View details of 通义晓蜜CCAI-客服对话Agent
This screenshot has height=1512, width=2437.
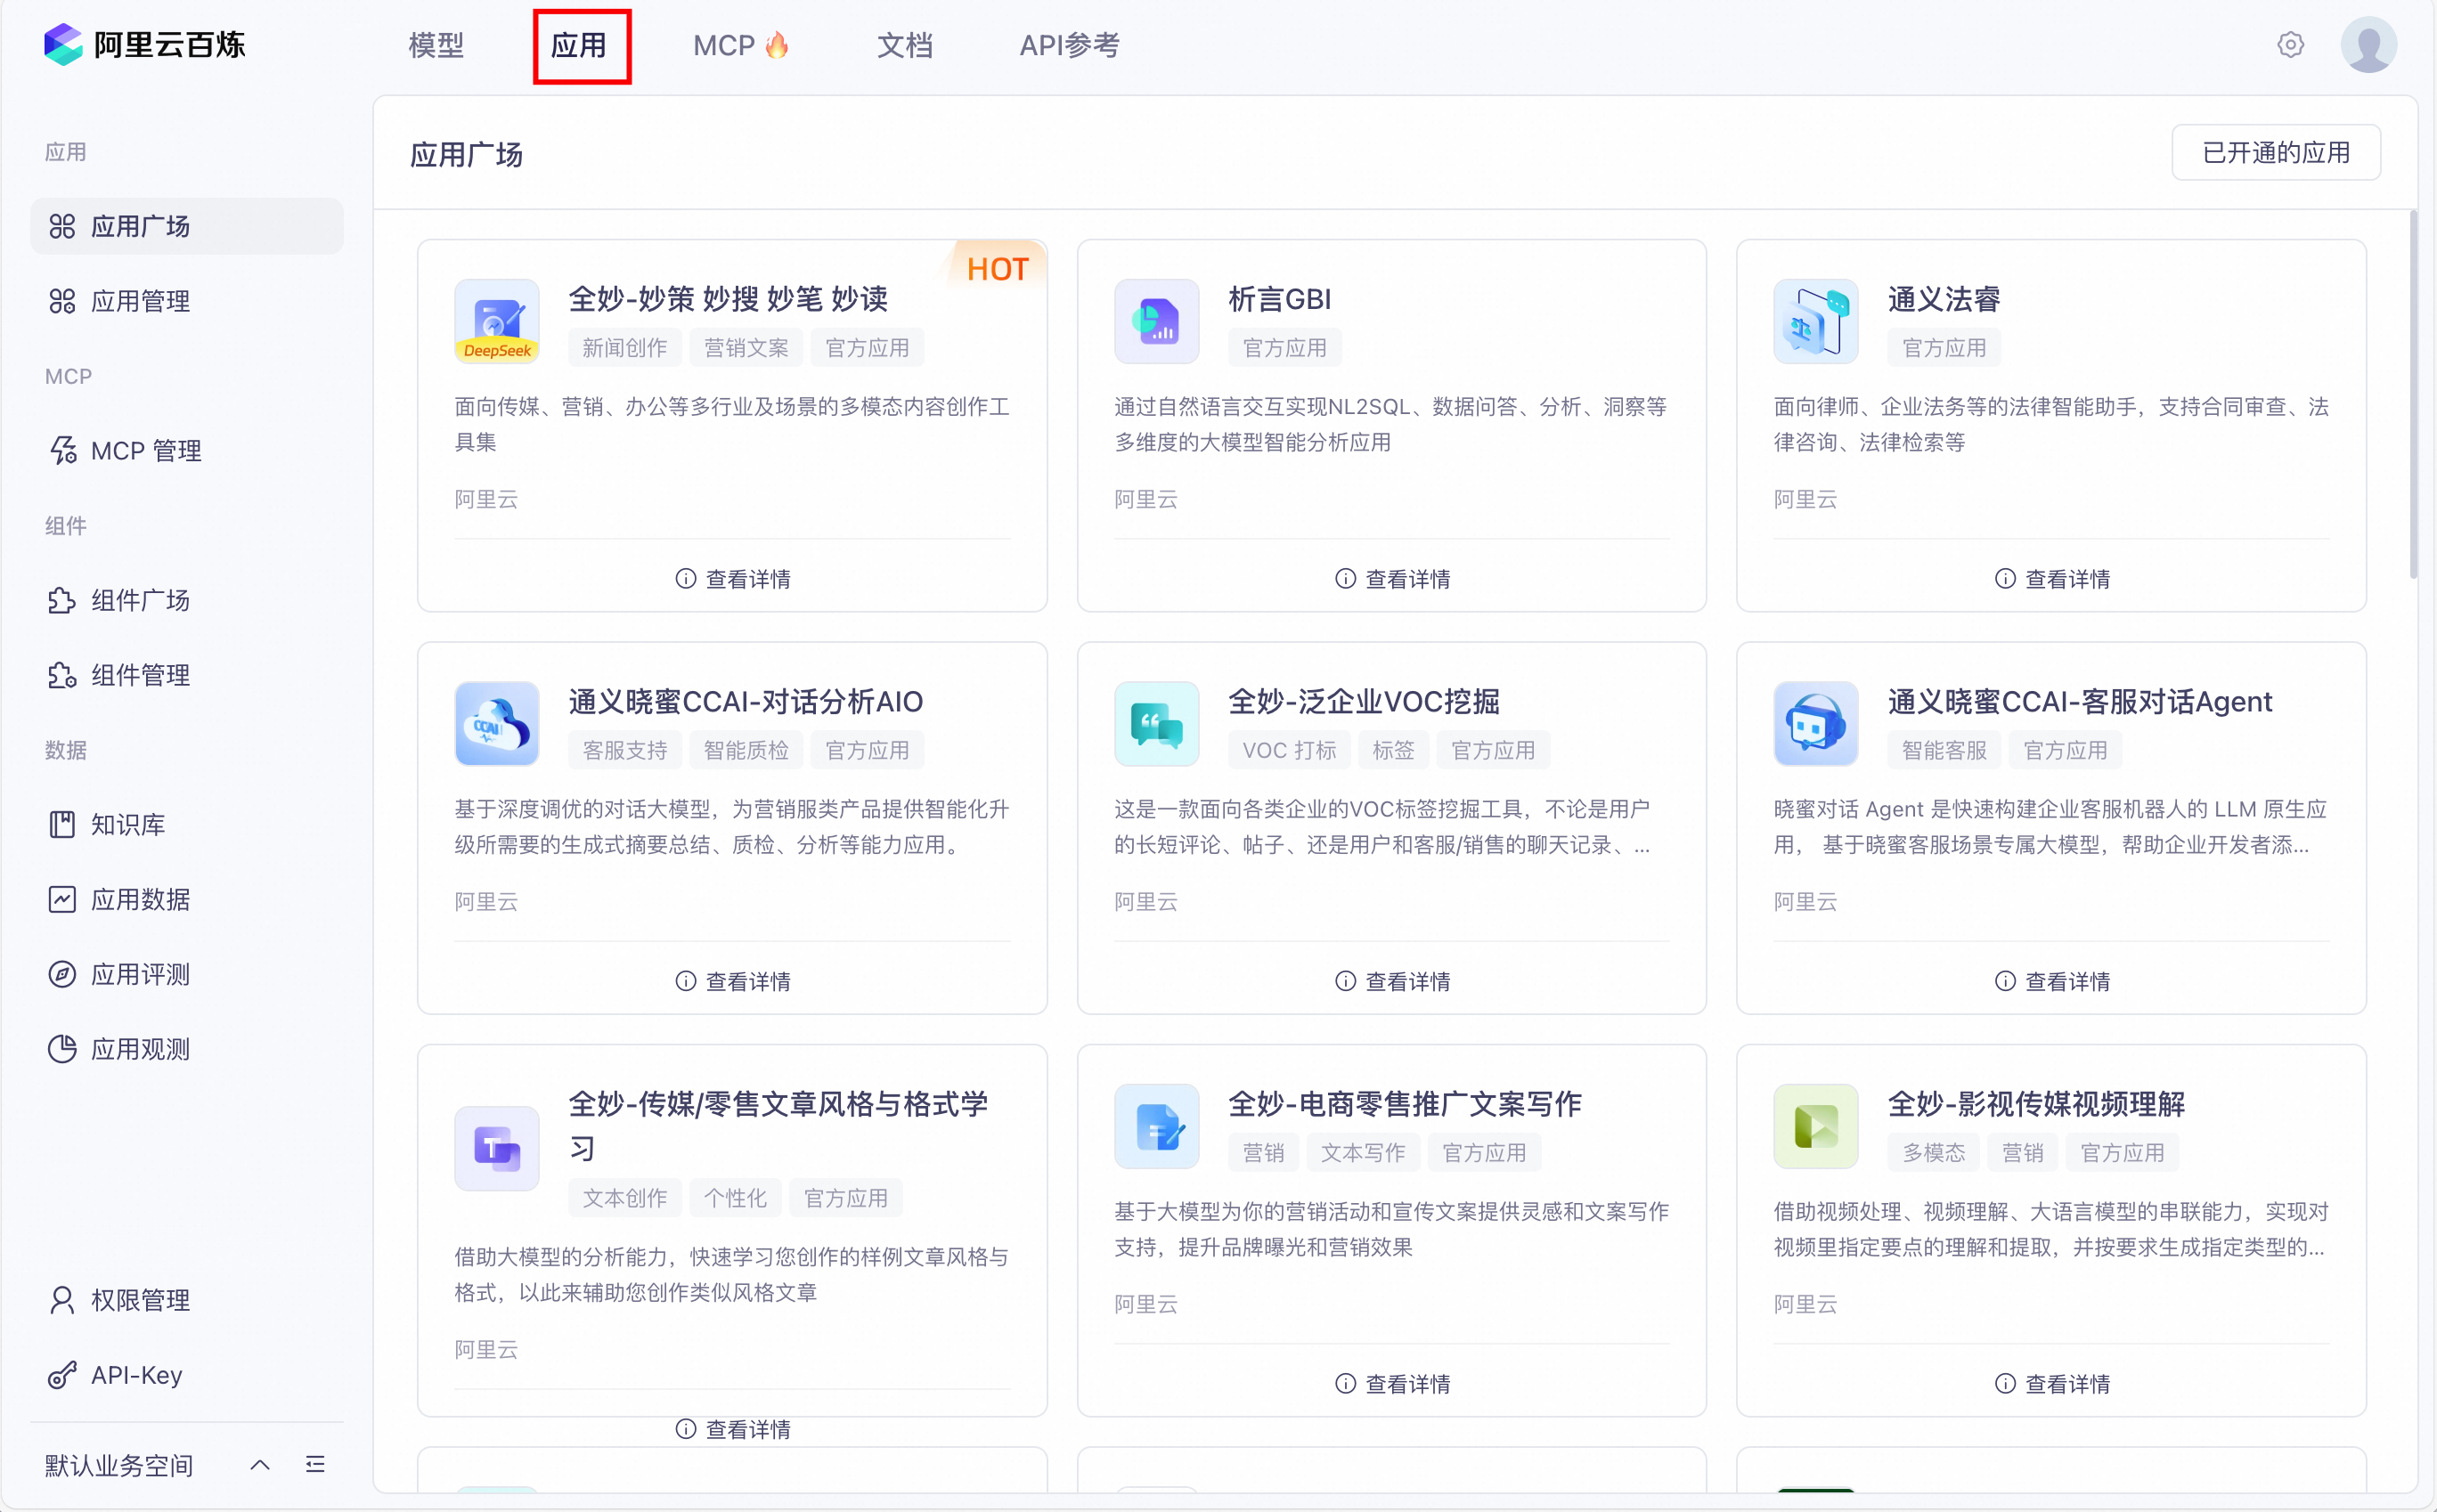pos(2052,981)
